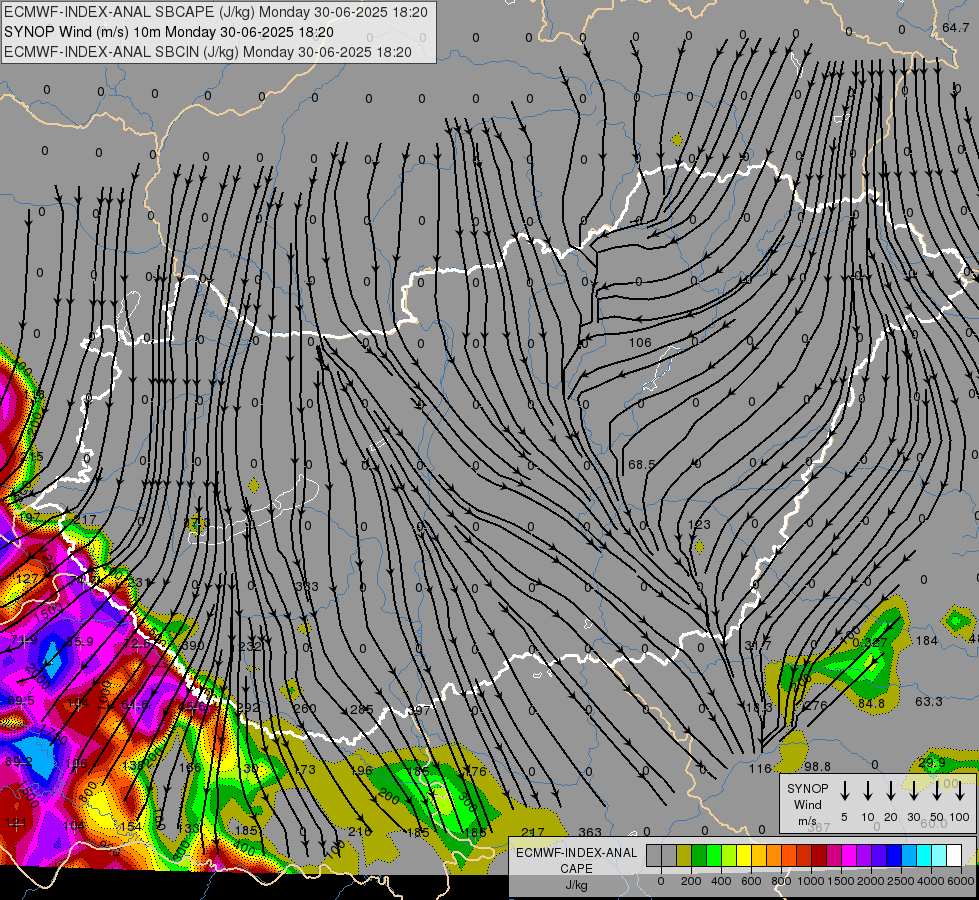Click the 1000 tick label on CAPE scale
Viewport: 979px width, 900px height.
coord(811,881)
